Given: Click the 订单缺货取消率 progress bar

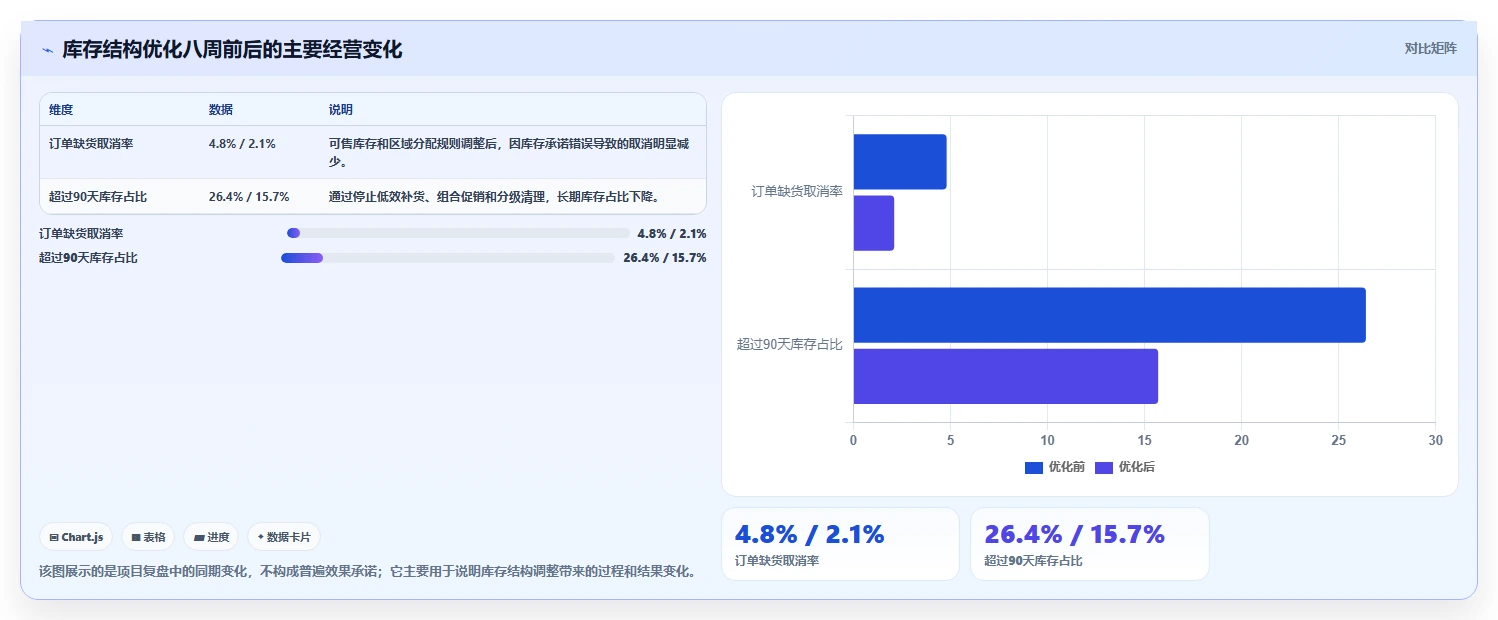Looking at the screenshot, I should point(458,233).
